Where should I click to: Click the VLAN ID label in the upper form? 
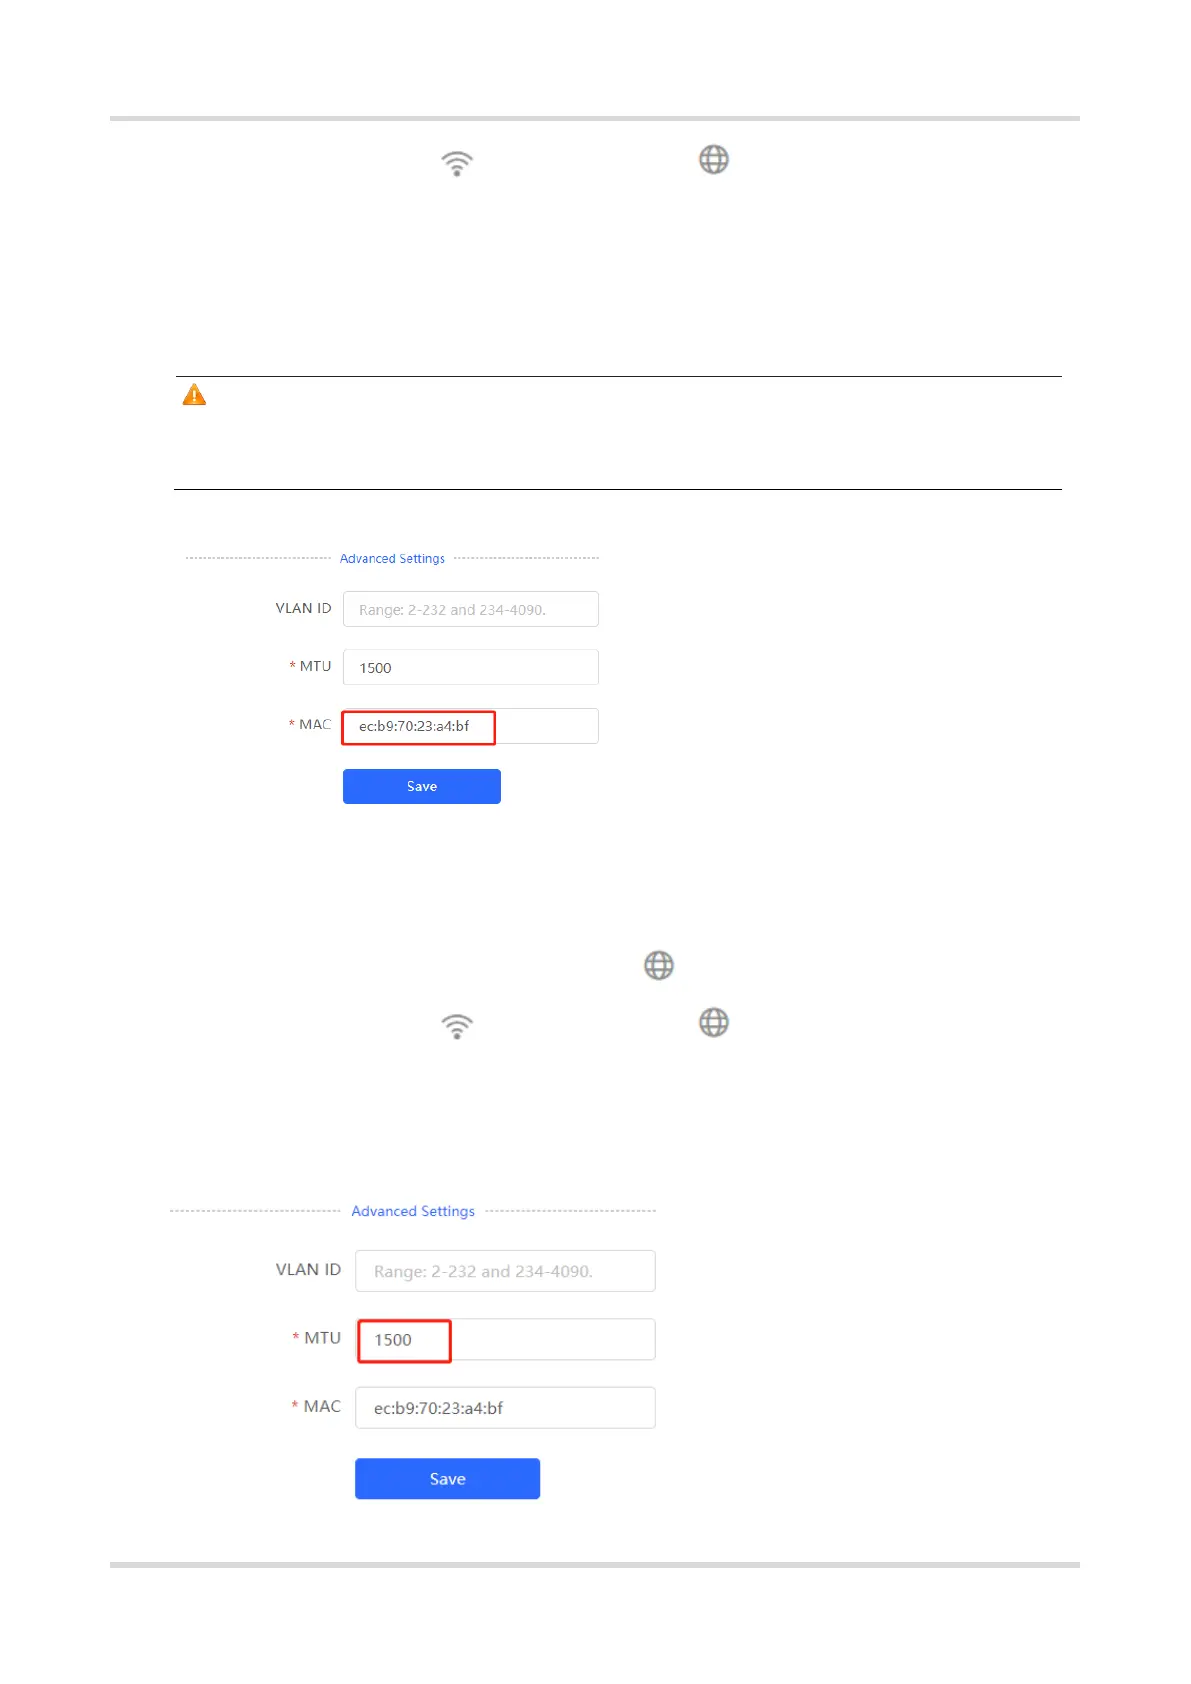(303, 608)
